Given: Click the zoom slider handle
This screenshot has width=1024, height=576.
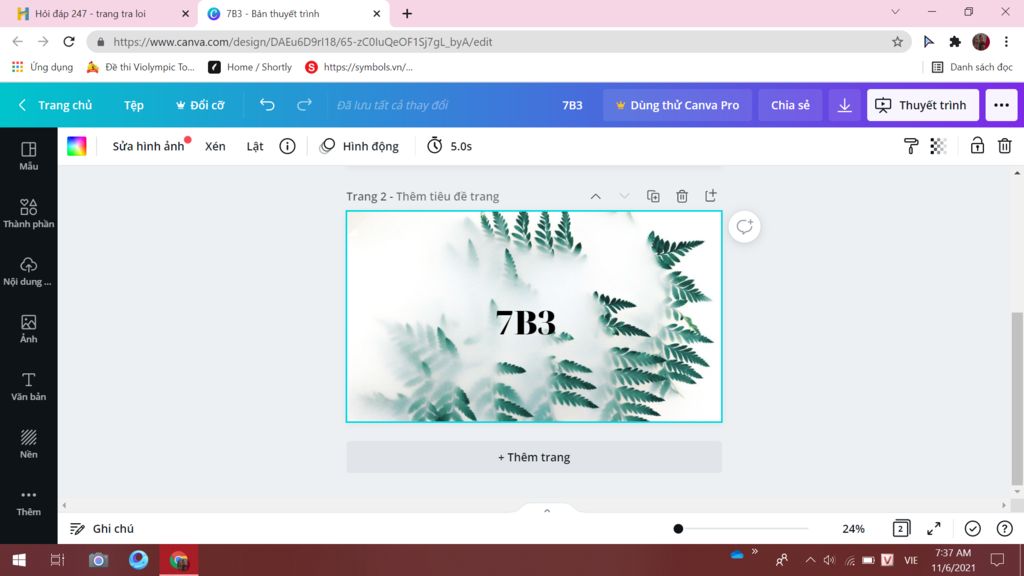Looking at the screenshot, I should click(678, 528).
